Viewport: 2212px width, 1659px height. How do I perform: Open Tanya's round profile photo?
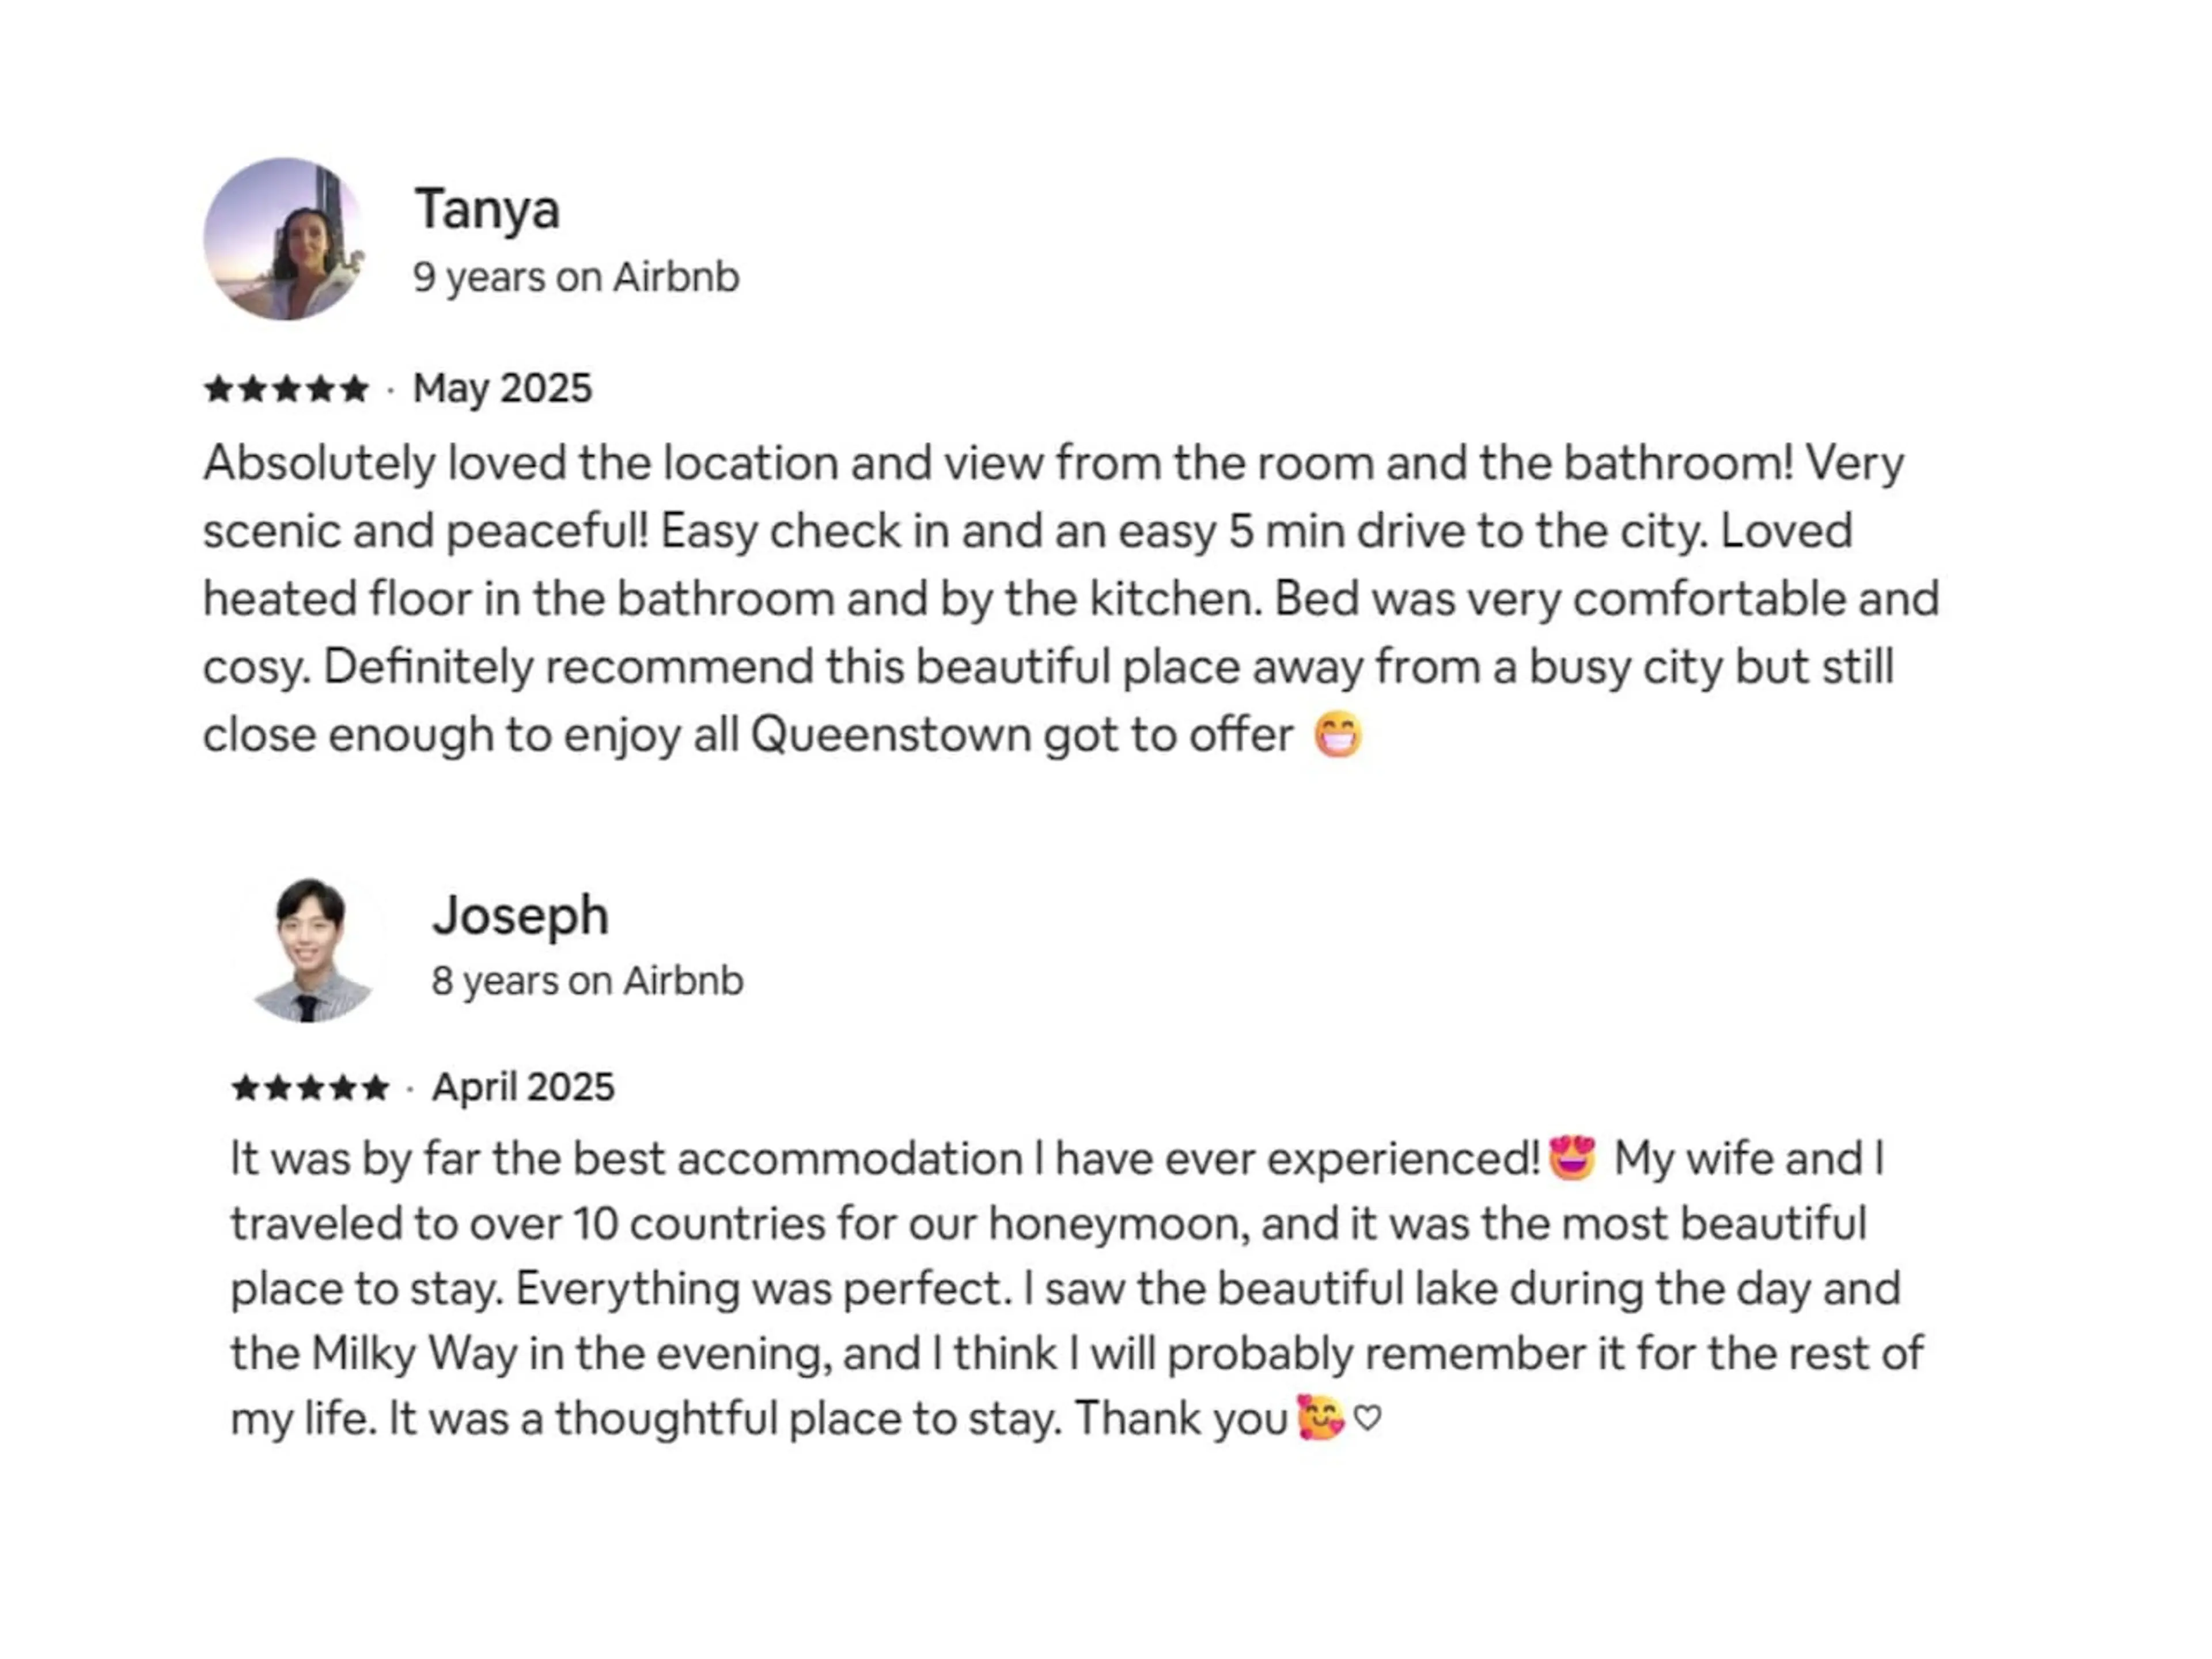(285, 239)
